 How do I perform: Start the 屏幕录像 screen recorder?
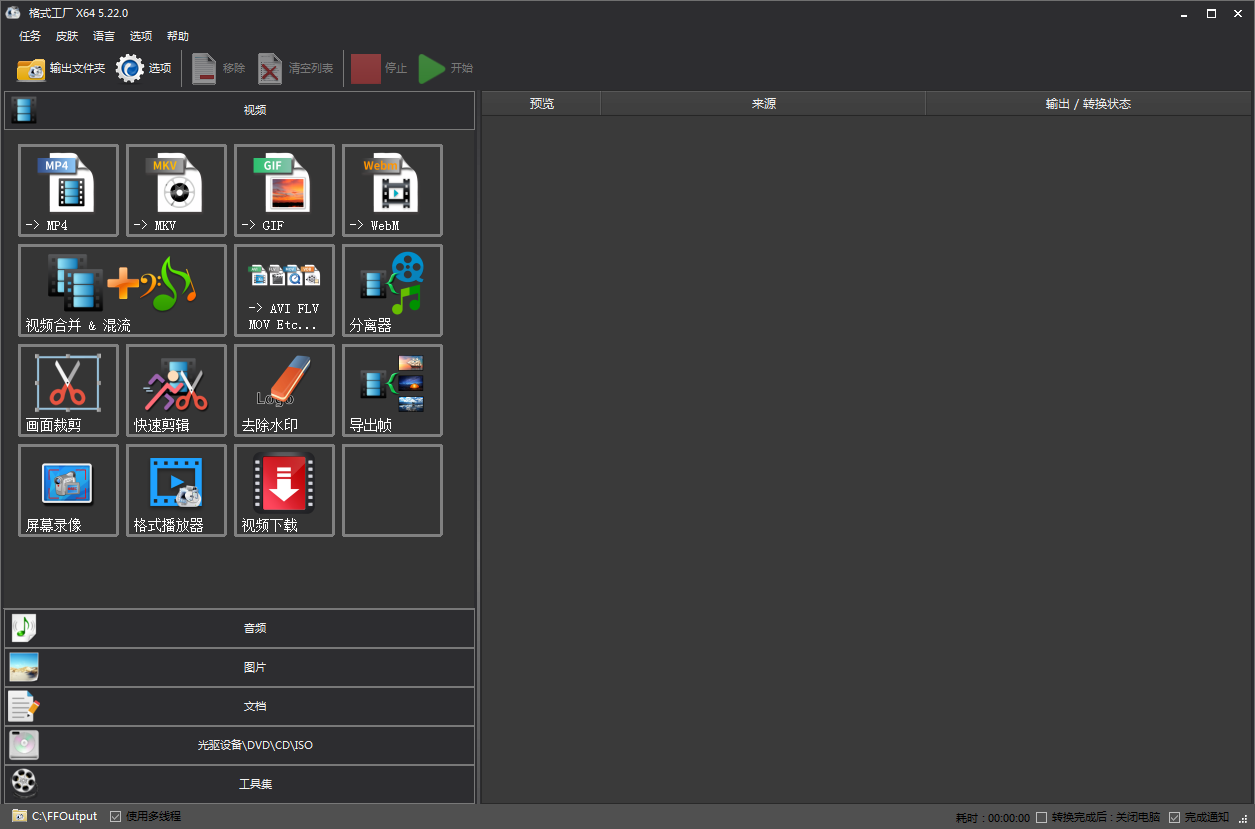tap(68, 490)
